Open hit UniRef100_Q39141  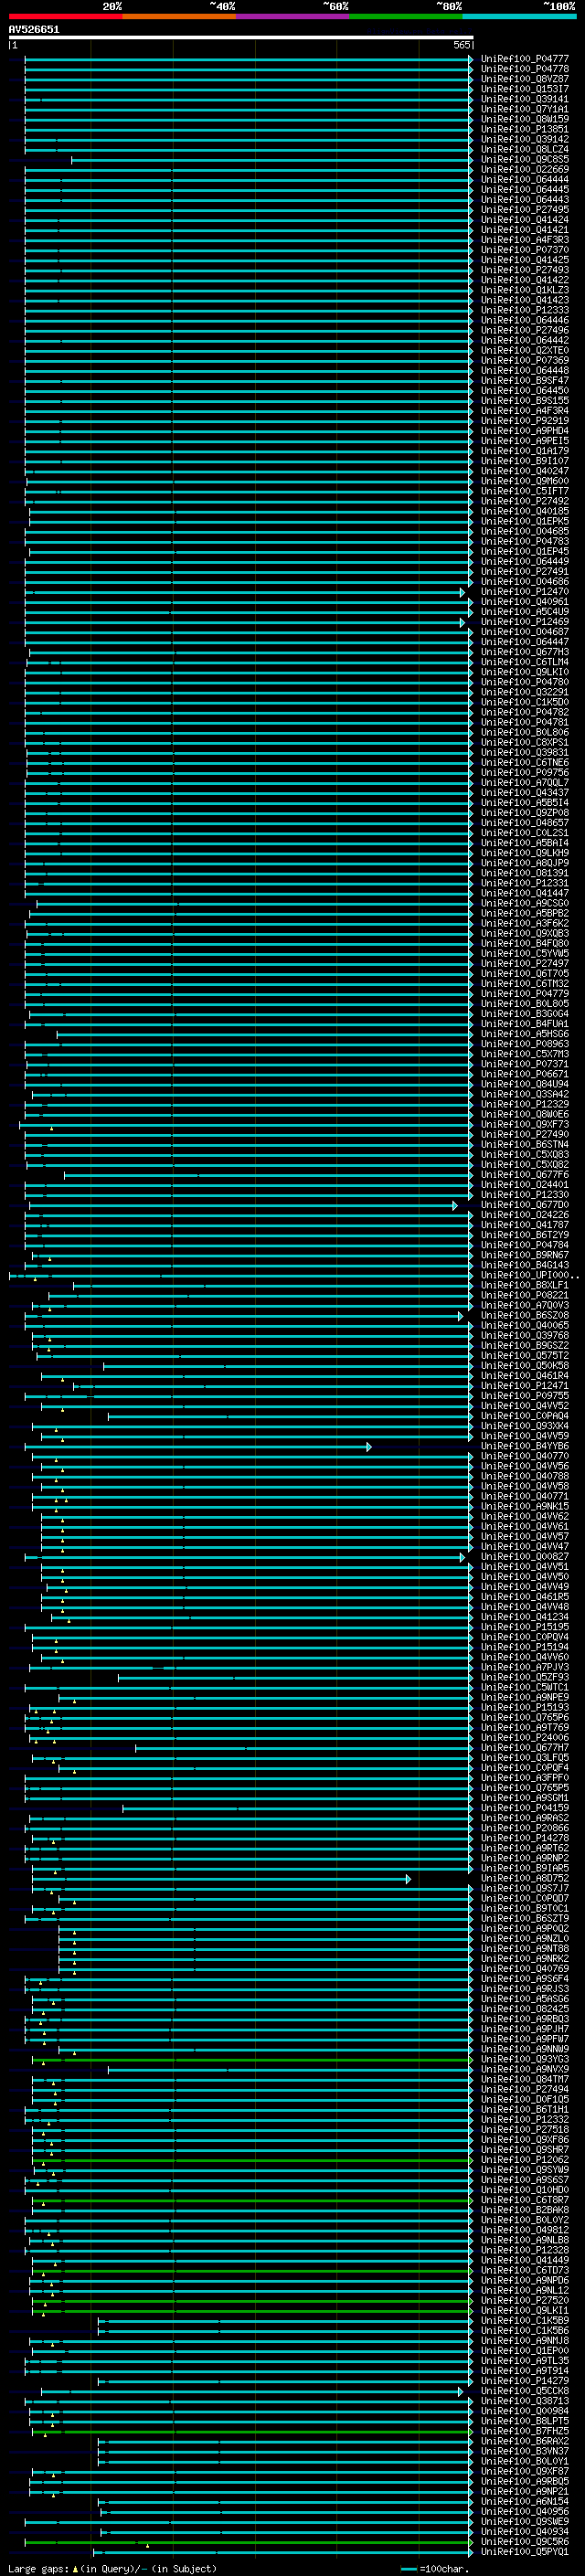point(525,99)
